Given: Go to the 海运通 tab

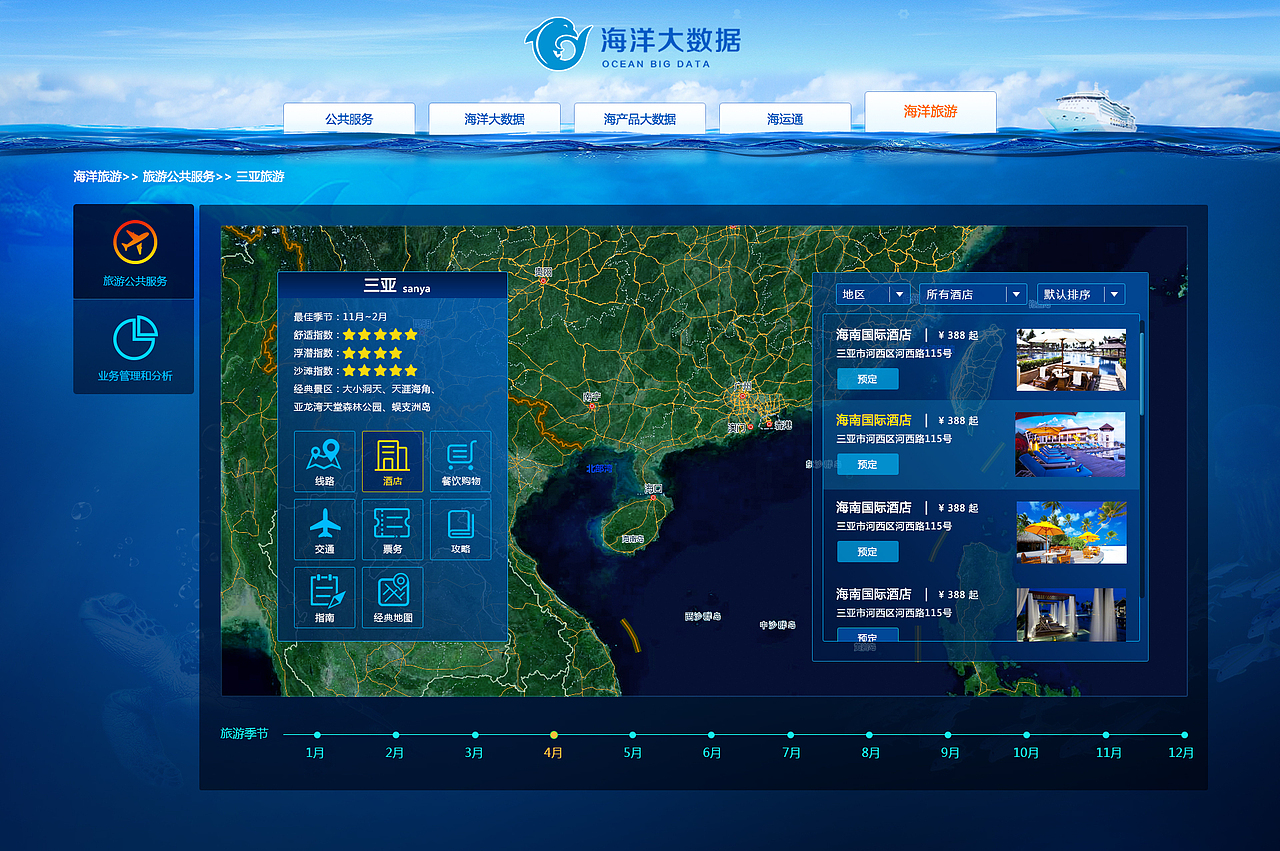Looking at the screenshot, I should pos(785,119).
